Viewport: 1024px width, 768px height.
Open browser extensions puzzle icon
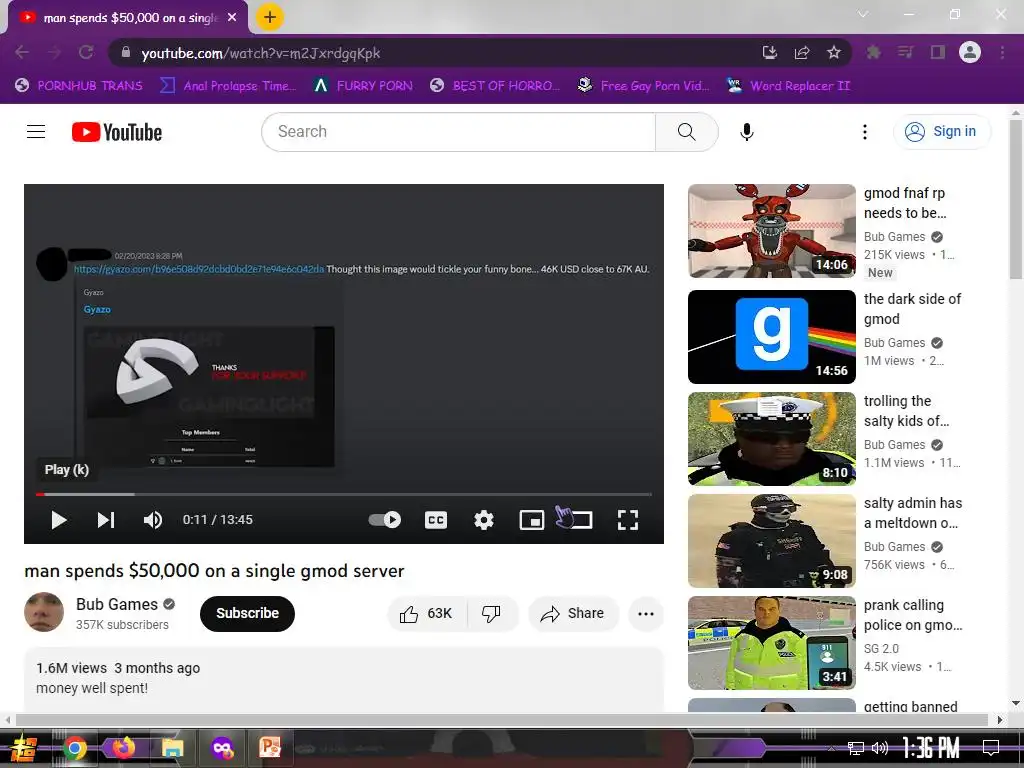[x=873, y=52]
